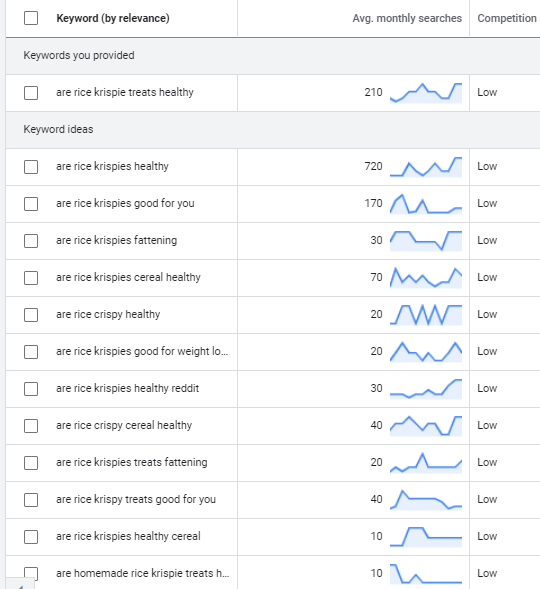Sort by Avg. monthly searches header
The width and height of the screenshot is (540, 589).
(x=407, y=18)
